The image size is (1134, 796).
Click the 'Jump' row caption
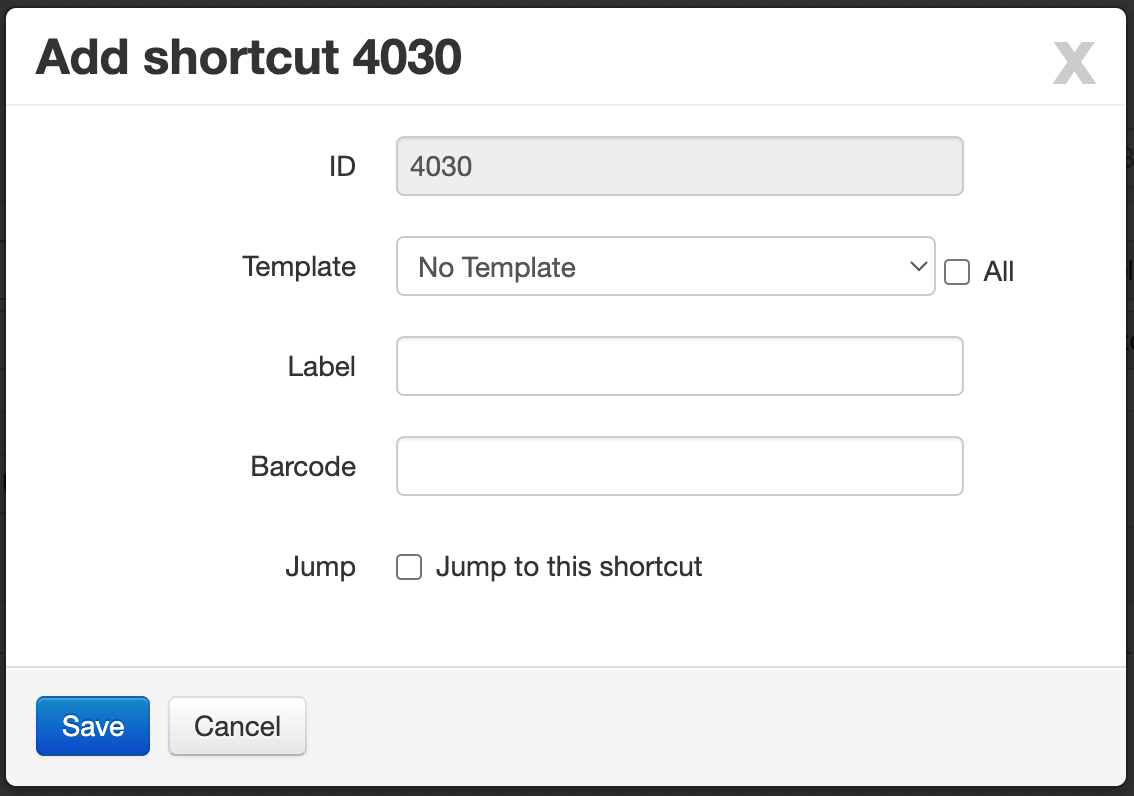click(x=320, y=567)
